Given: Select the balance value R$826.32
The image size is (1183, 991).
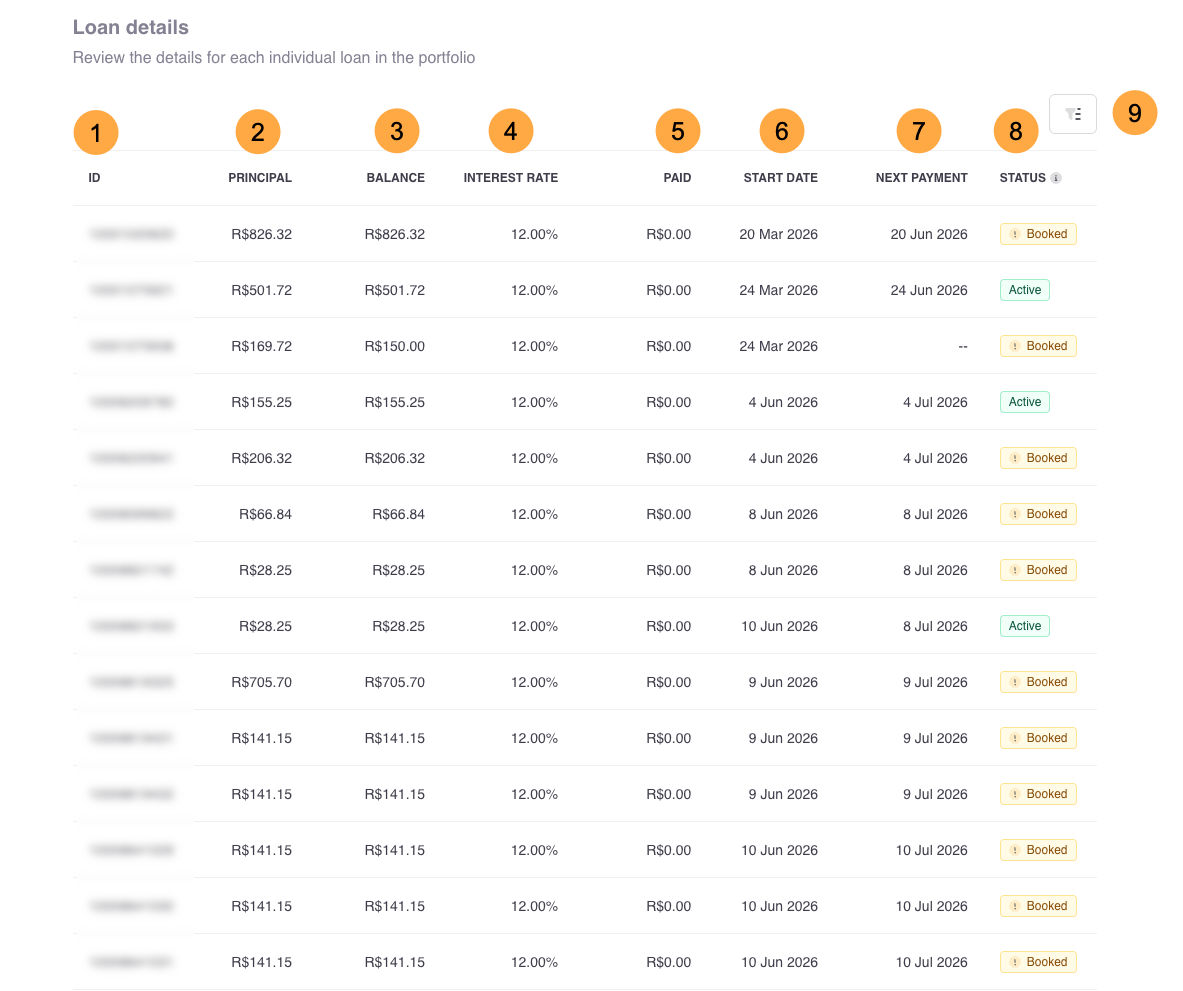Looking at the screenshot, I should (395, 235).
